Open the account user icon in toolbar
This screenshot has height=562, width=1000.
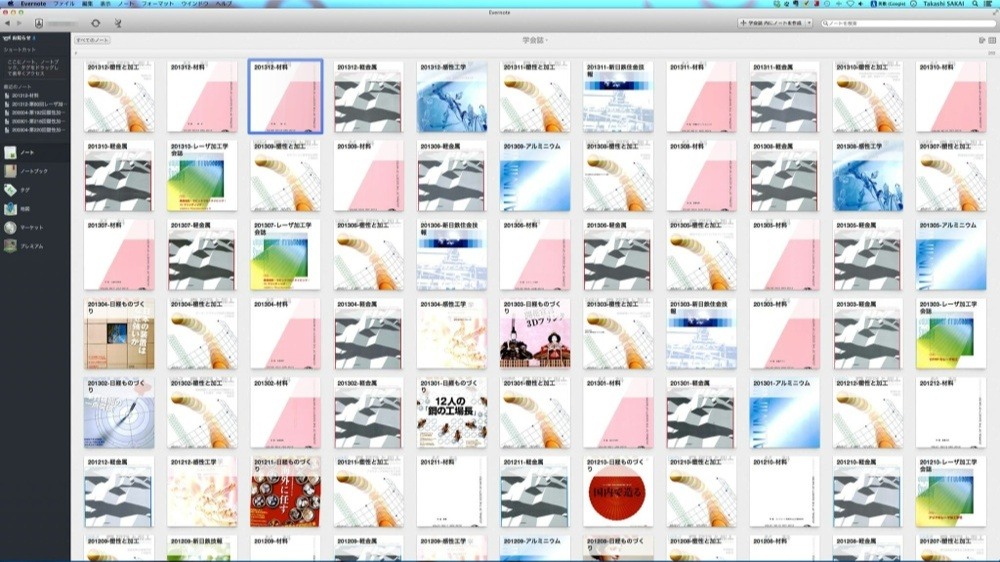39,23
